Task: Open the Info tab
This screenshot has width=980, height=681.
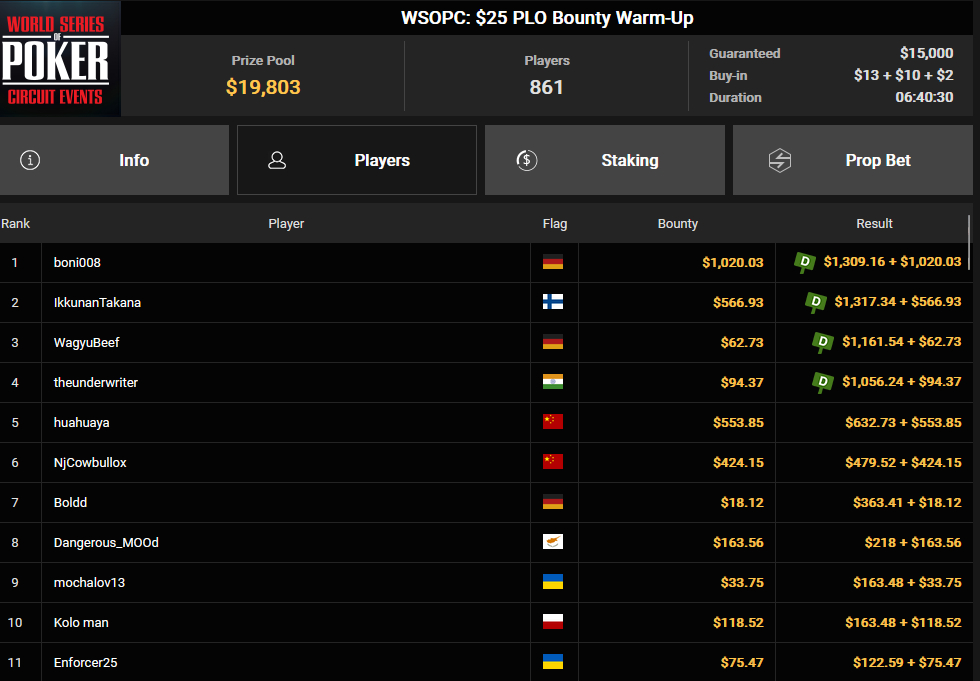Action: (x=114, y=160)
